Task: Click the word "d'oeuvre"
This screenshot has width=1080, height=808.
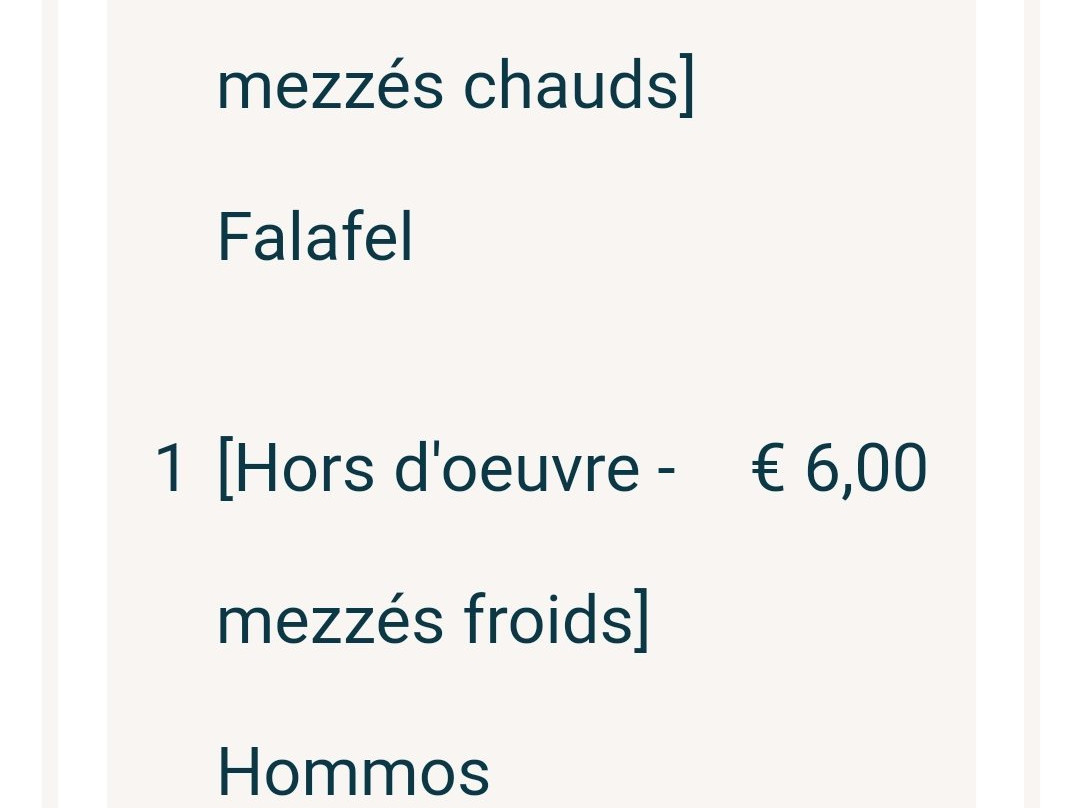Action: tap(517, 468)
